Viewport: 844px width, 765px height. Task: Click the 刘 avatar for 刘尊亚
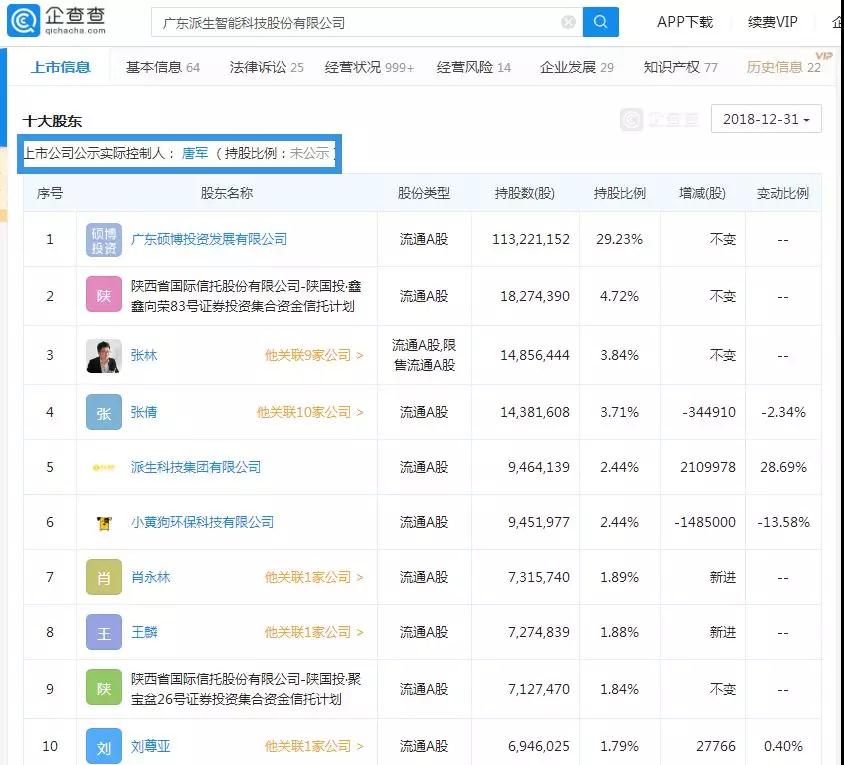click(104, 746)
